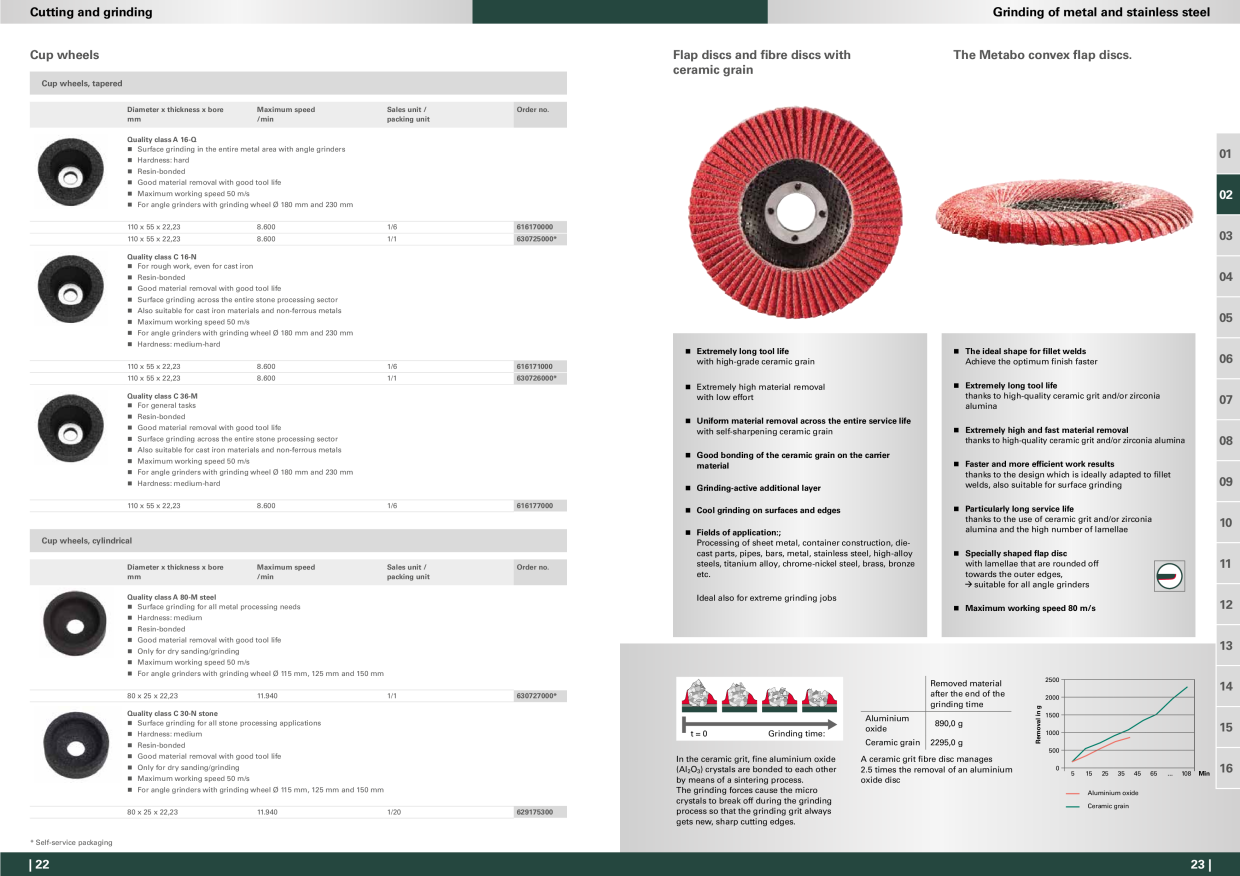
Task: Select the highlighted chapter tab 02
Action: [1227, 195]
